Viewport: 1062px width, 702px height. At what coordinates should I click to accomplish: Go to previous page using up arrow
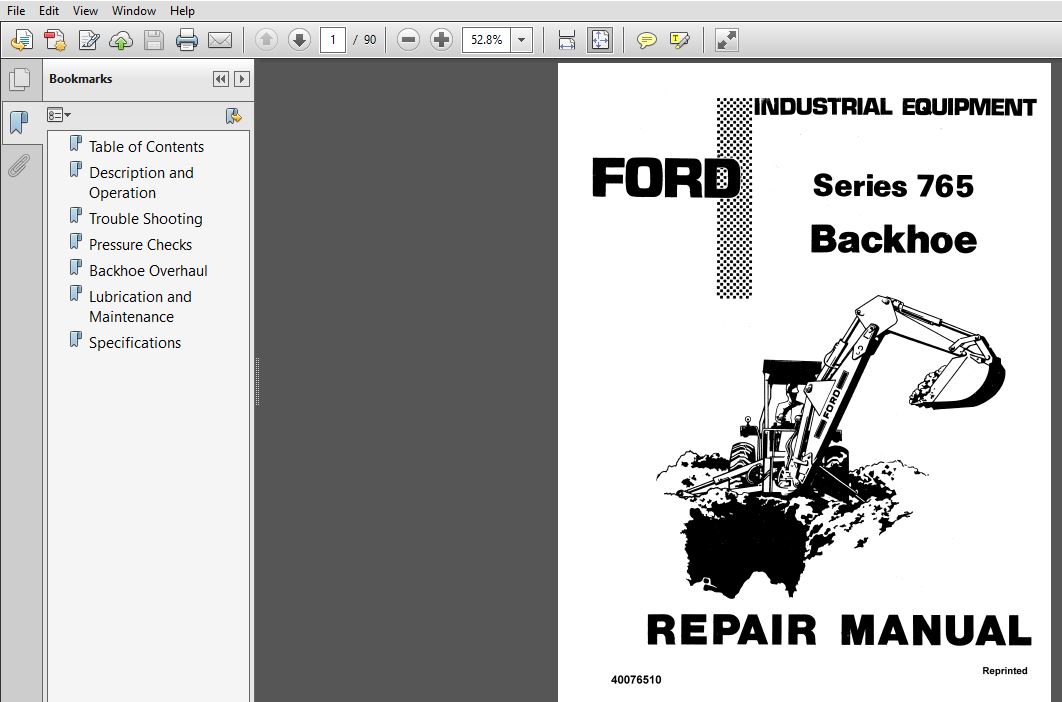pyautogui.click(x=266, y=40)
